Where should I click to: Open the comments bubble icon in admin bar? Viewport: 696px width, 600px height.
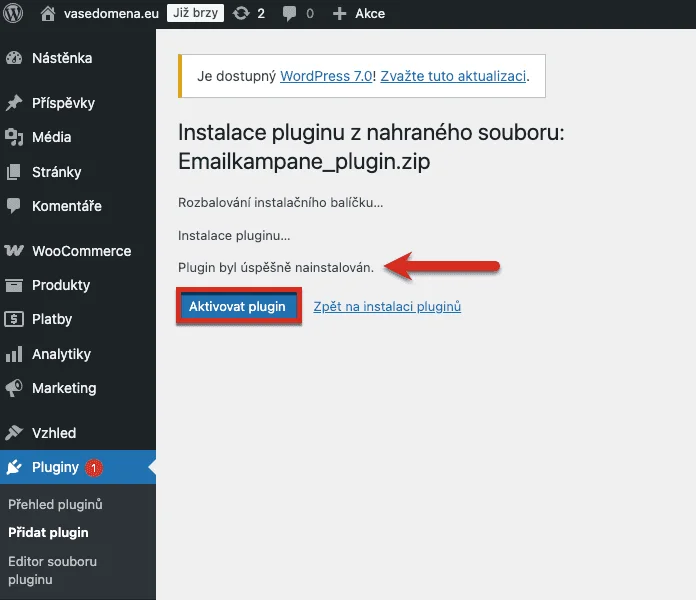click(289, 14)
